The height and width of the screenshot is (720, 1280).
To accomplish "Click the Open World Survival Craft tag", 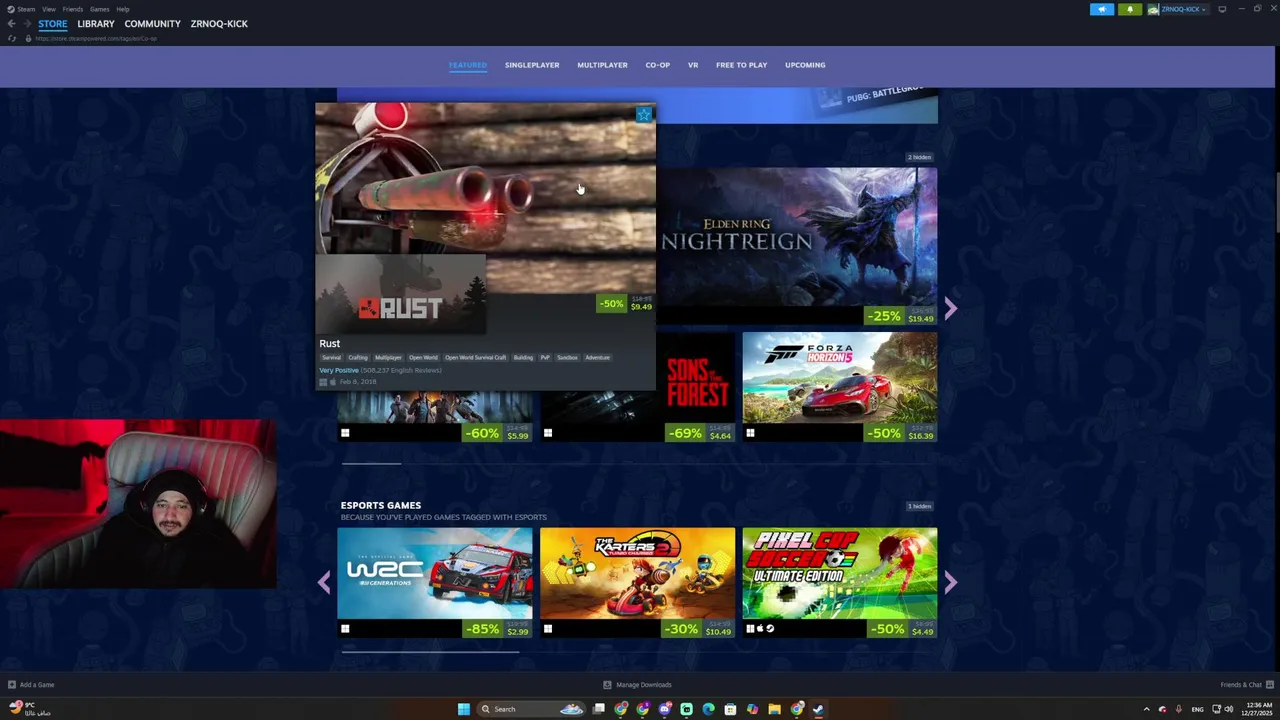I will tap(476, 357).
